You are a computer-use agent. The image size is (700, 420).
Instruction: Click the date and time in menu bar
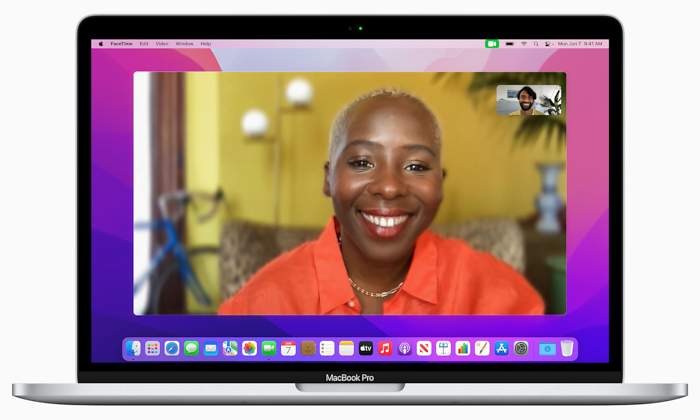580,44
